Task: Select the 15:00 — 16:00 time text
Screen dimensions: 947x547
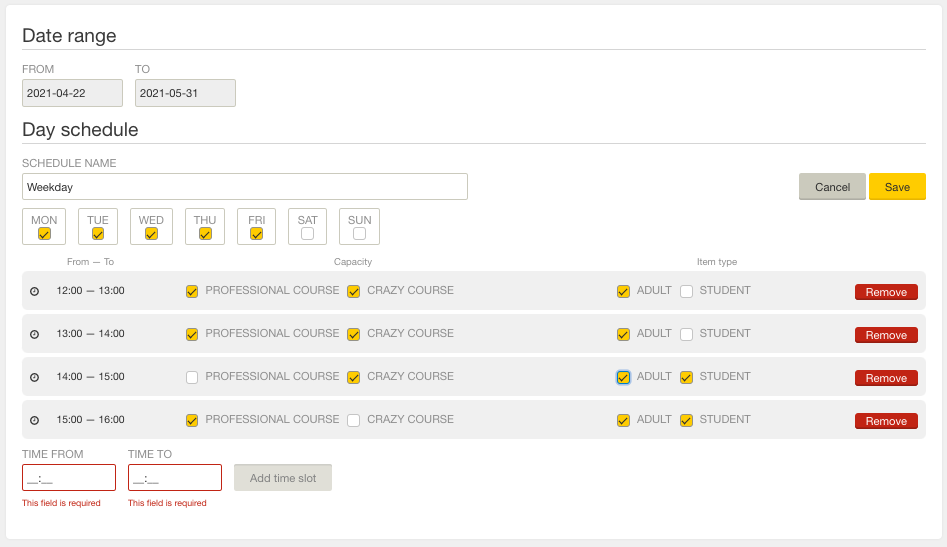Action: 91,420
